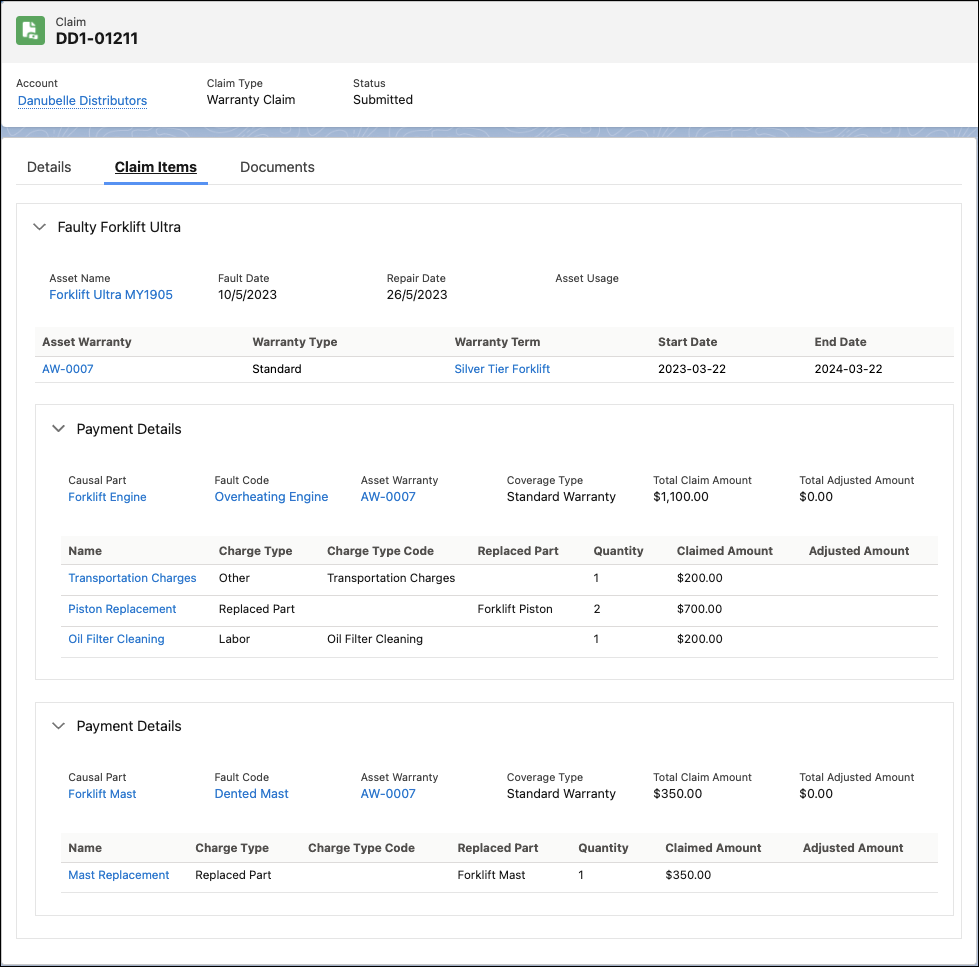Viewport: 979px width, 967px height.
Task: Open the Piston Replacement claim item
Action: 122,608
